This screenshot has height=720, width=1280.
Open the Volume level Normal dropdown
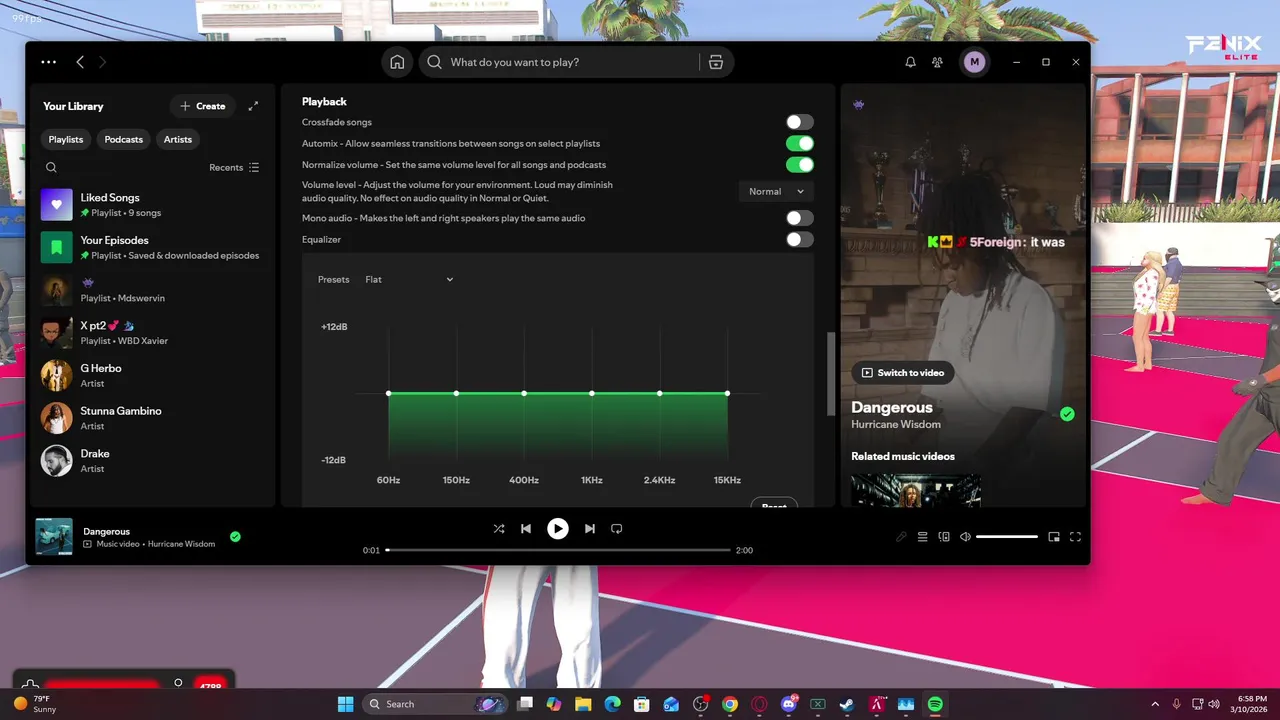(776, 191)
